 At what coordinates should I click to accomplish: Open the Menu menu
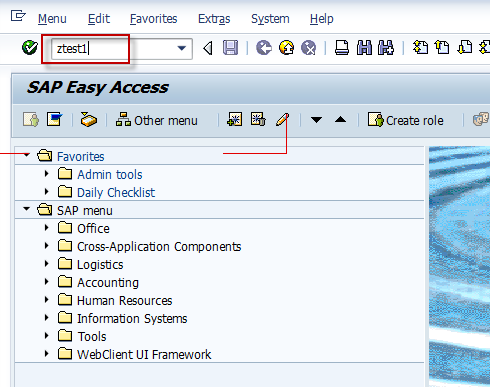pos(52,19)
